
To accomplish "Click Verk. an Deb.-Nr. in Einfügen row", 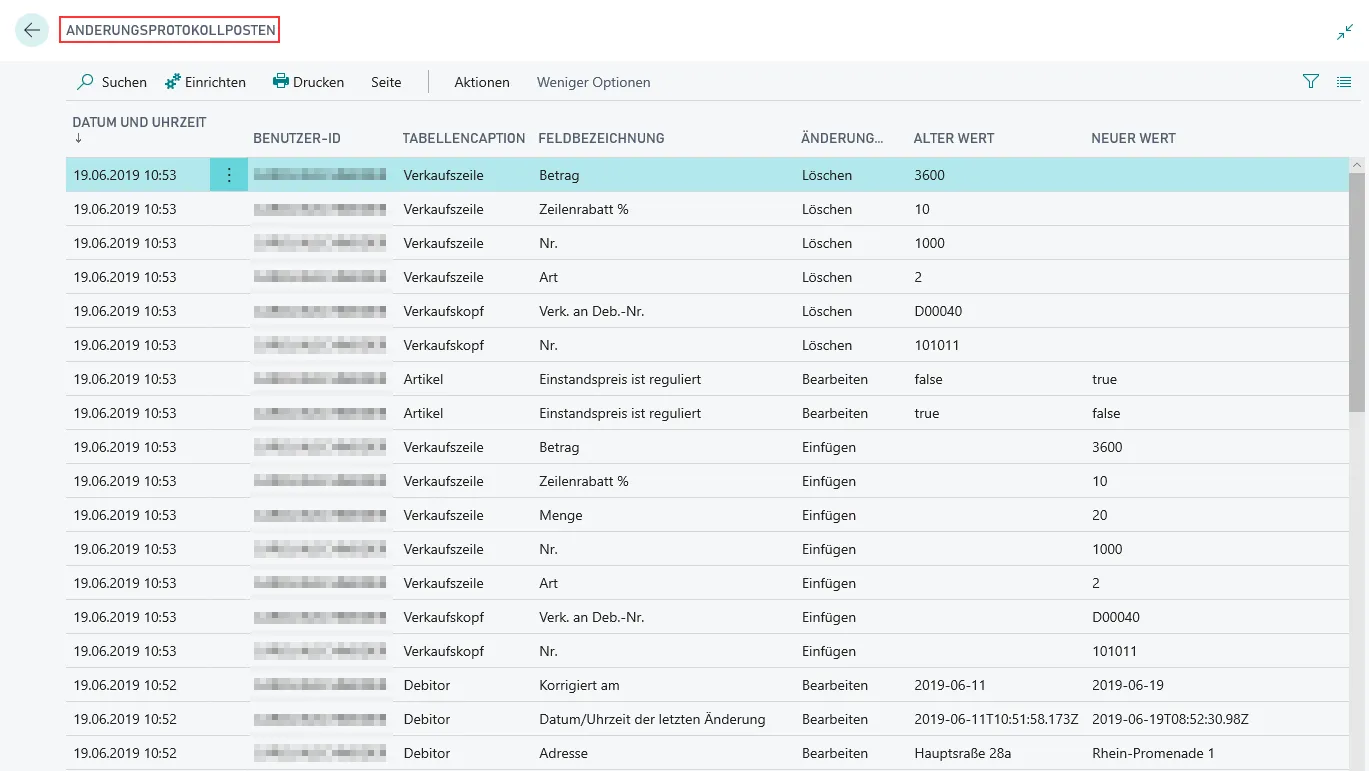I will (591, 617).
